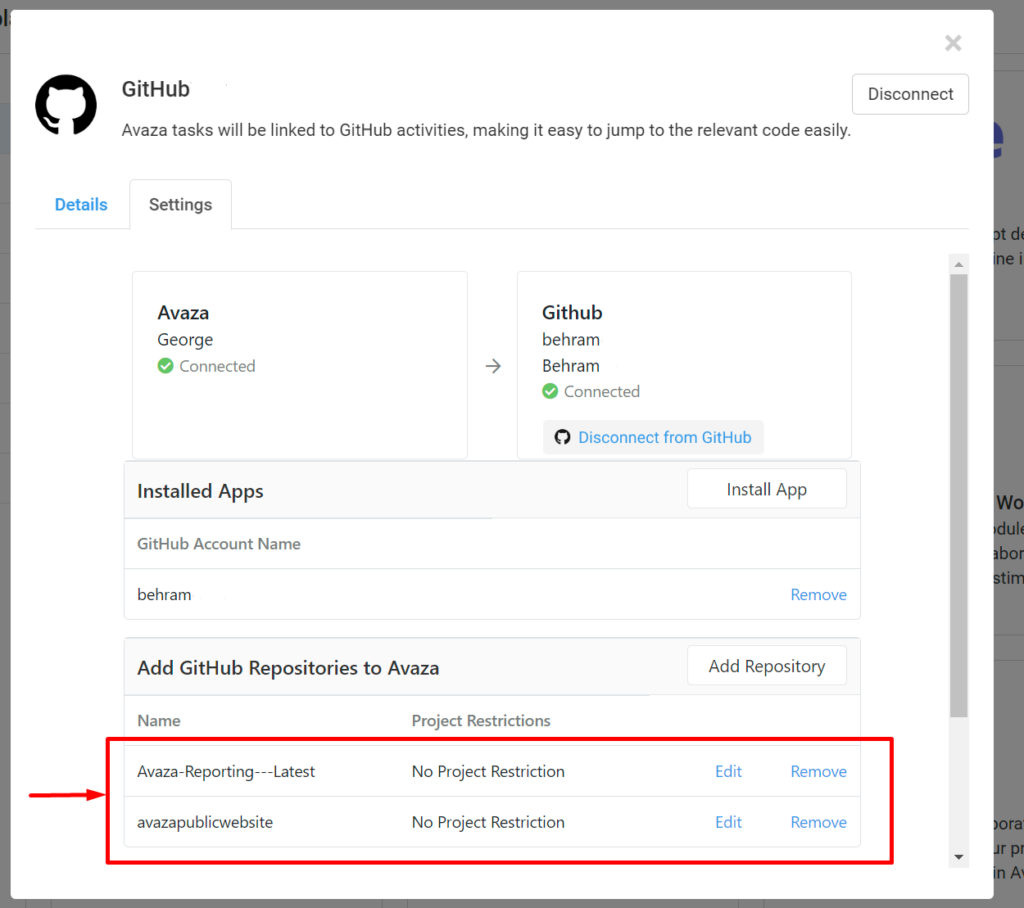Screen dimensions: 1024x908
Task: Click the Github Connected green check icon
Action: coord(550,391)
